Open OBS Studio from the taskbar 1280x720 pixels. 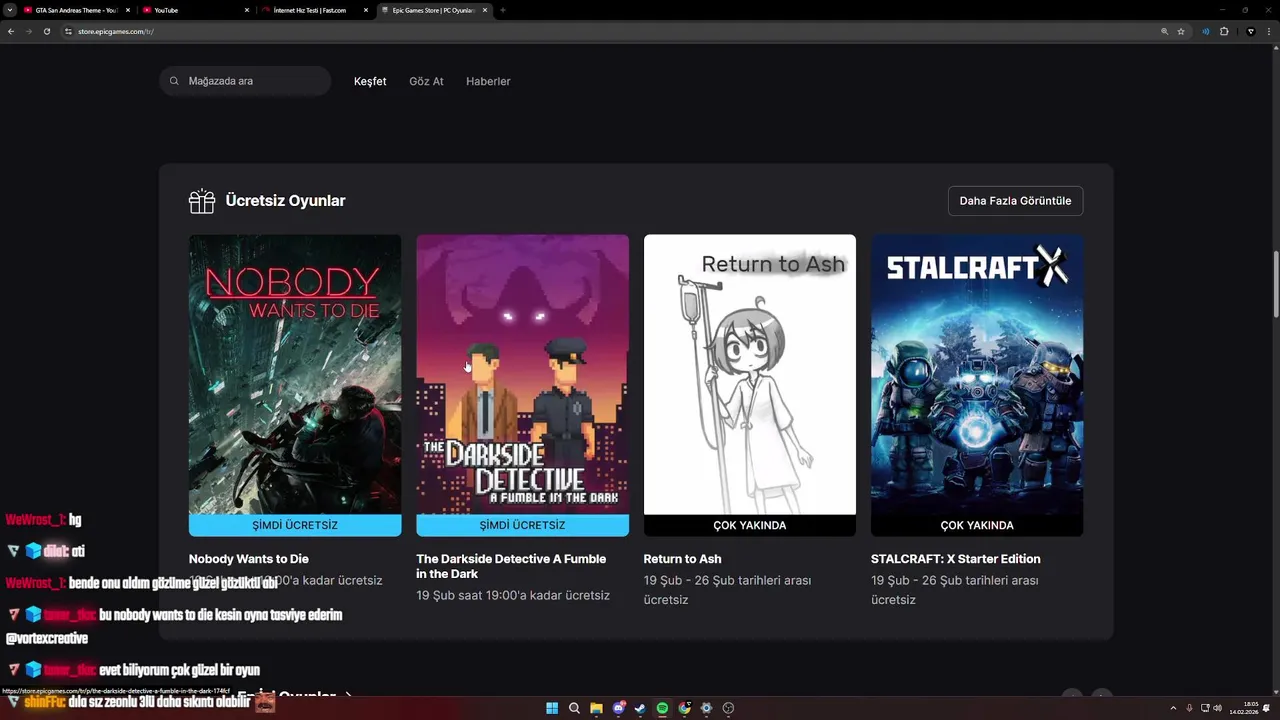coord(728,708)
